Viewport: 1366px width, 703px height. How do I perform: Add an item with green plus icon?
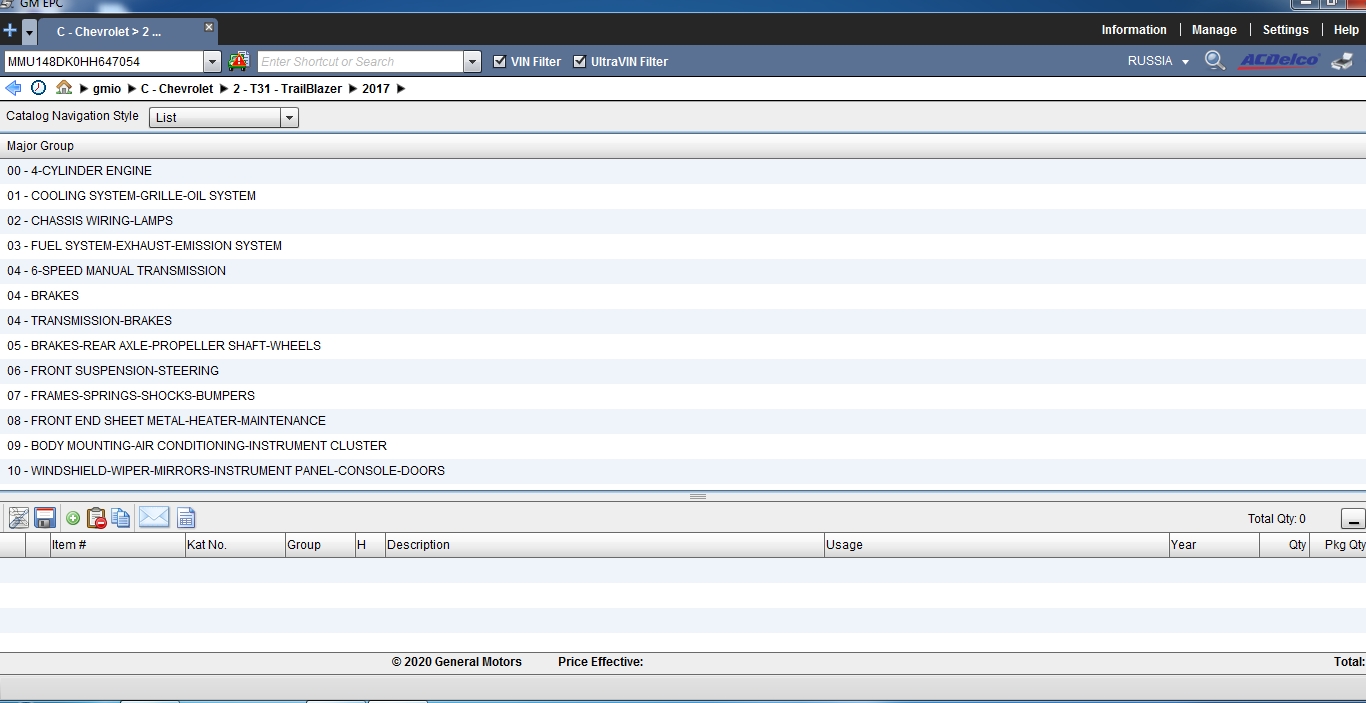[73, 518]
